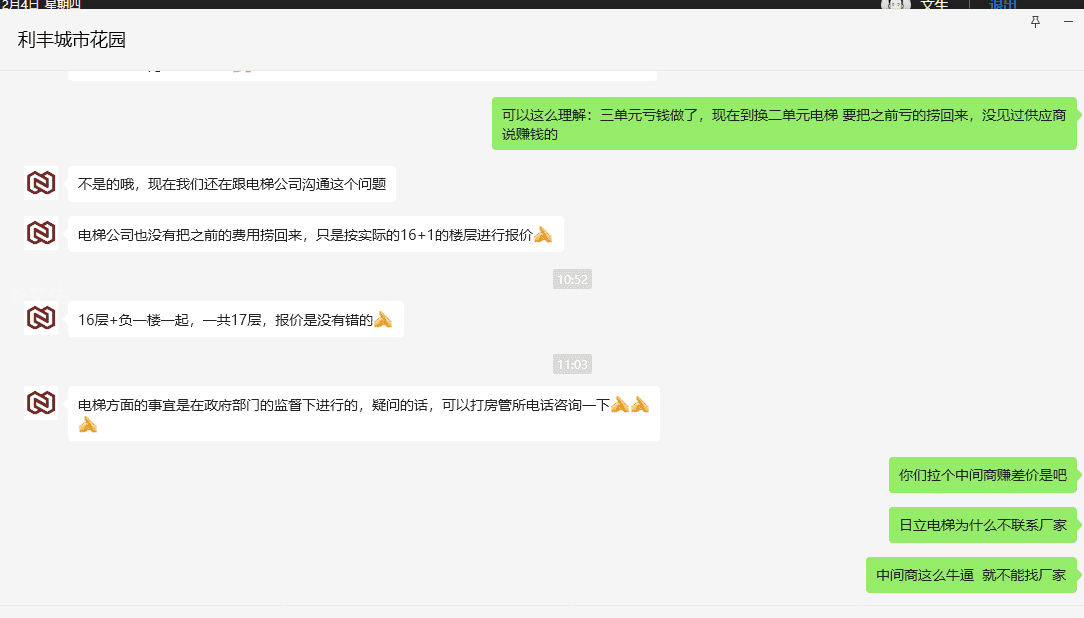Click the blue 退出 link at top

click(x=1003, y=5)
